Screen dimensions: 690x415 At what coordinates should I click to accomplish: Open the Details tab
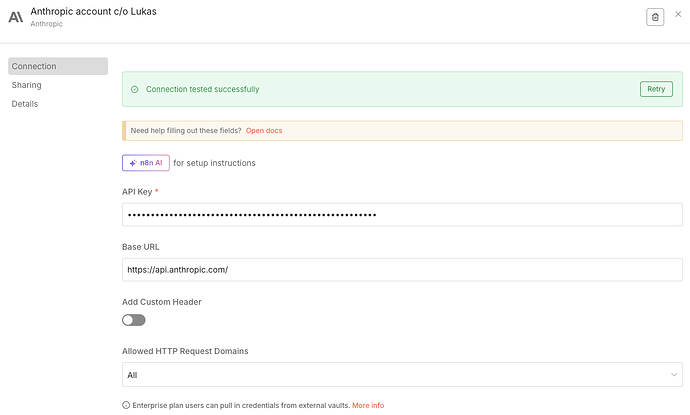(x=26, y=104)
